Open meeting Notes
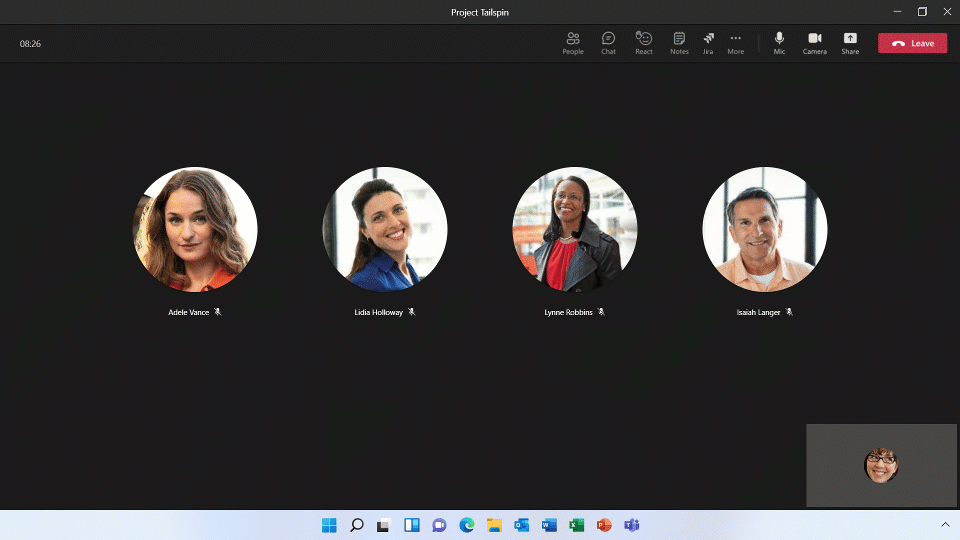Image resolution: width=960 pixels, height=540 pixels. click(x=679, y=43)
